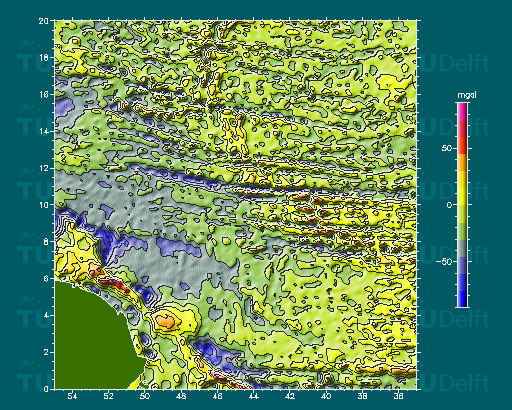Click the '36' tick label on the horizontal axis

(x=399, y=396)
